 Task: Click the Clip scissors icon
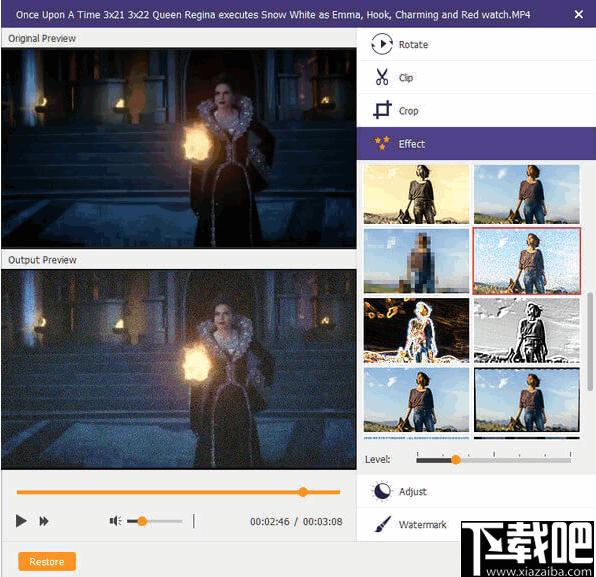[x=382, y=77]
